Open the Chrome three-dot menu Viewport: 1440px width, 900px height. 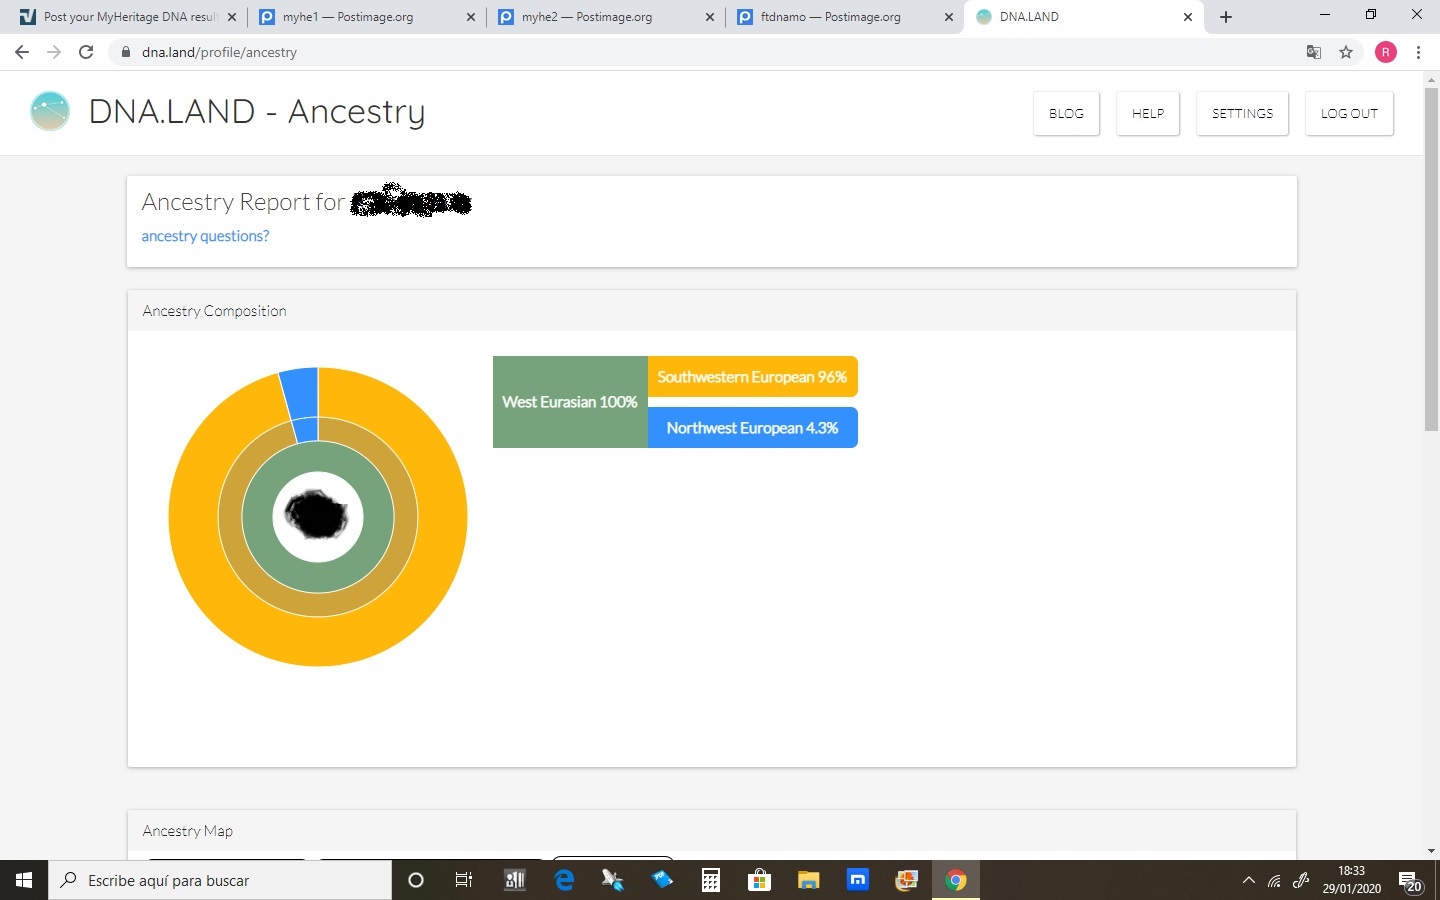(x=1419, y=52)
